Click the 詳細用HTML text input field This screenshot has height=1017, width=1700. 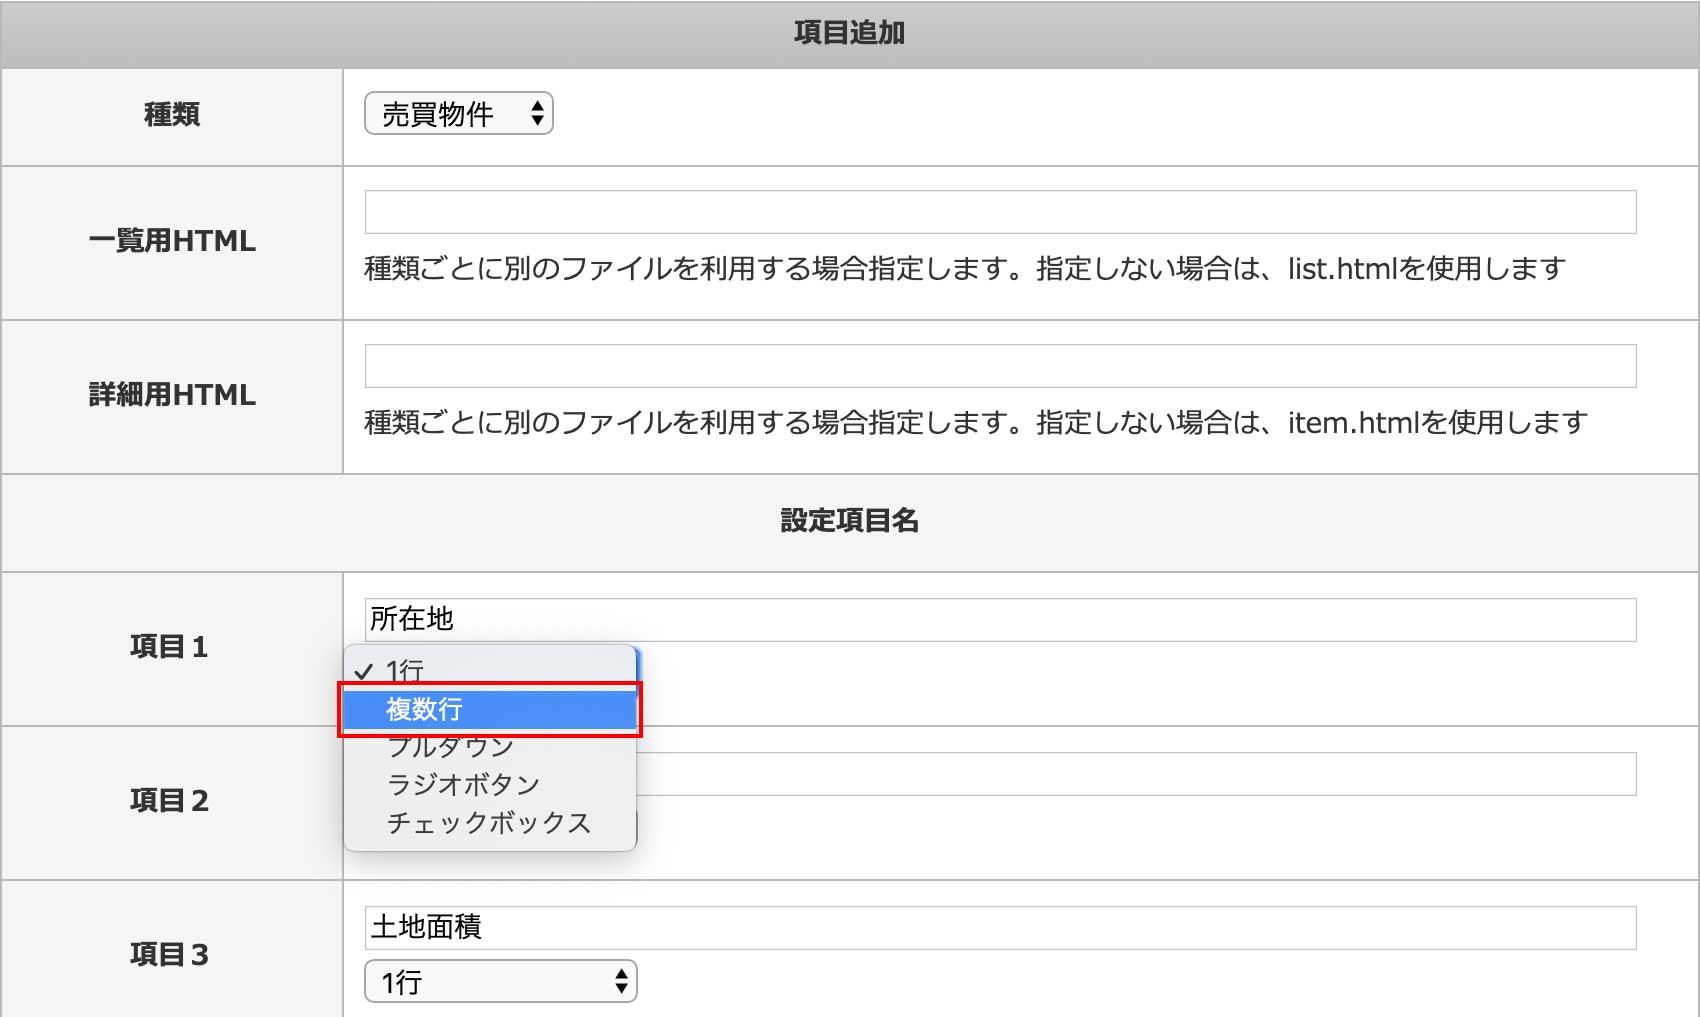point(1000,366)
